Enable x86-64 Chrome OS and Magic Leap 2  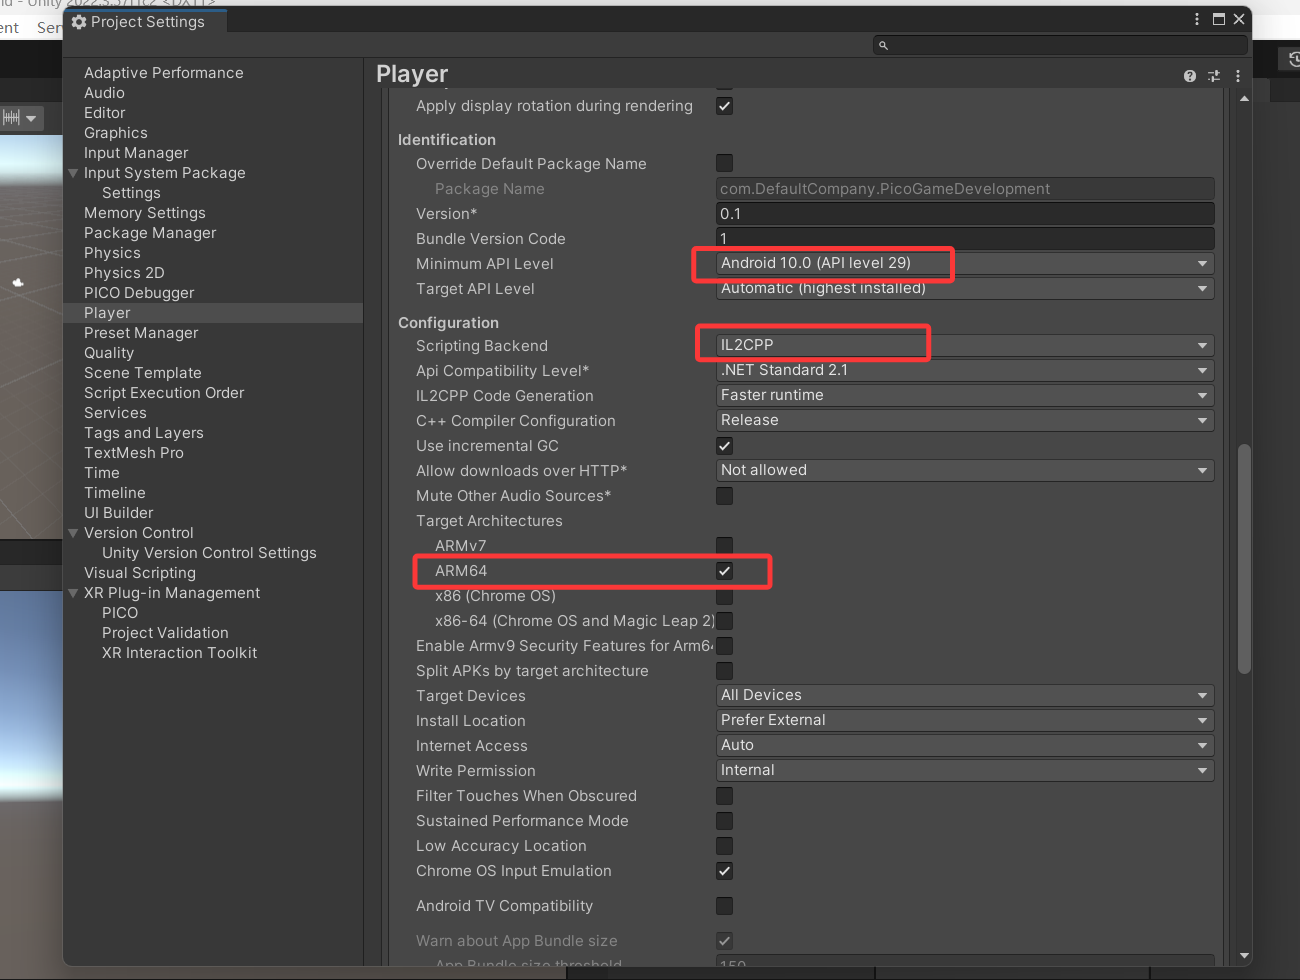point(725,621)
